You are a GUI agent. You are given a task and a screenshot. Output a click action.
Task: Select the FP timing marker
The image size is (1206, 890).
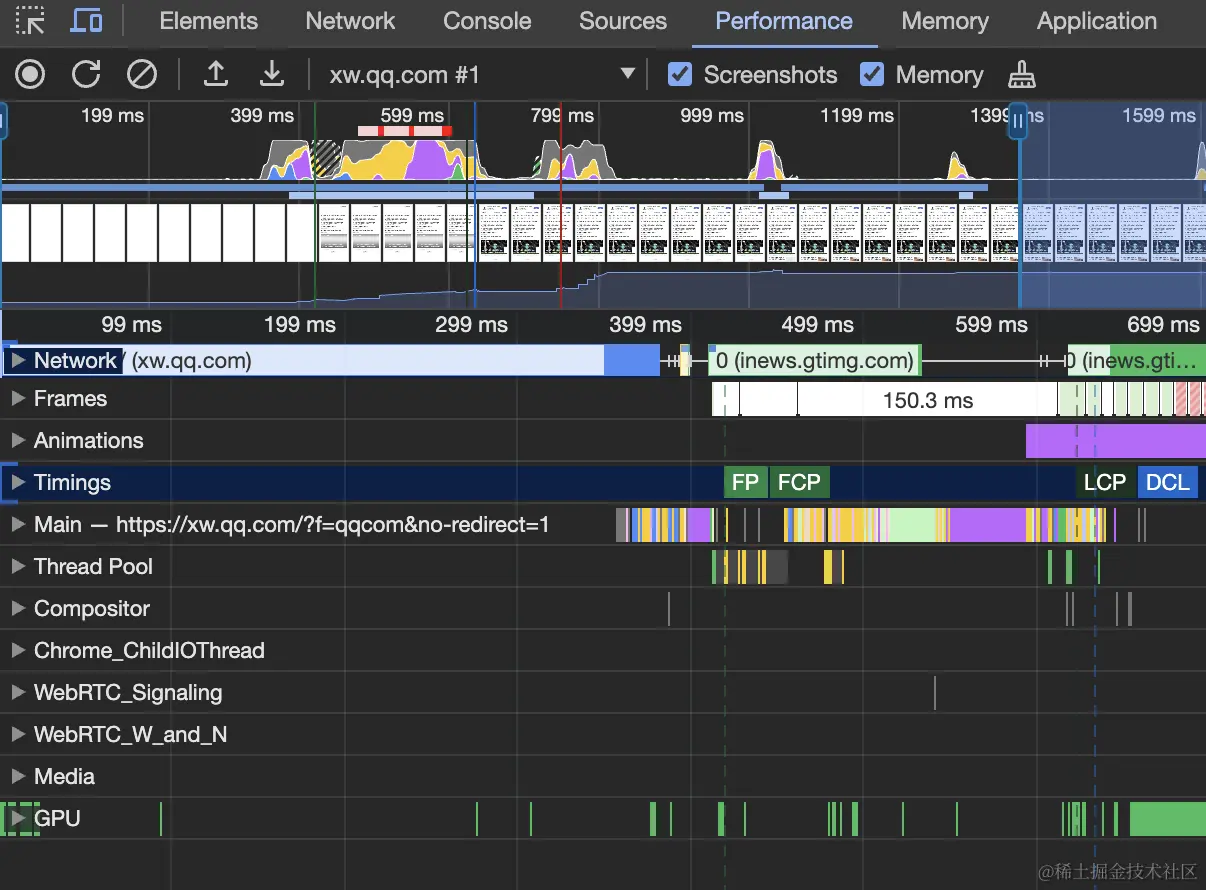coord(745,482)
